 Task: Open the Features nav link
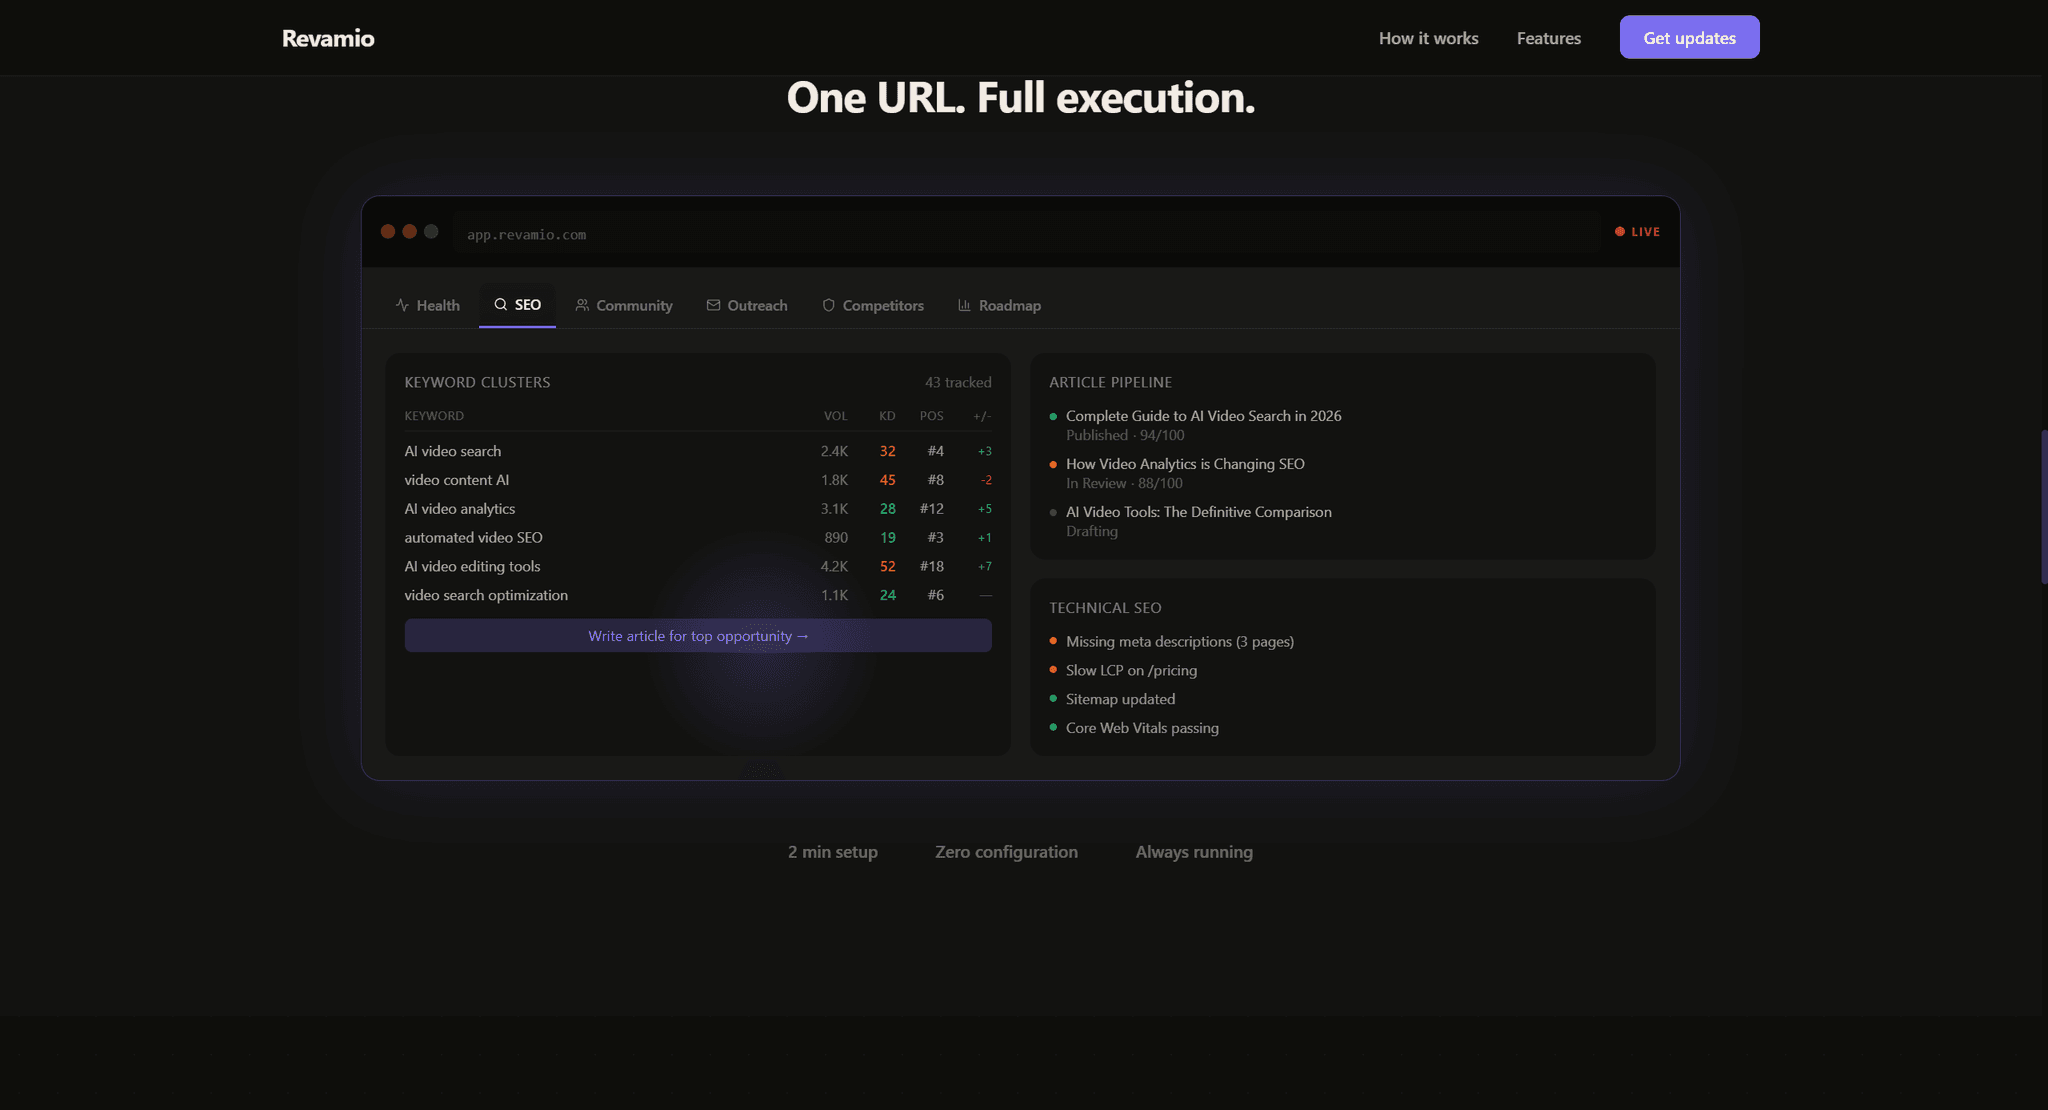tap(1548, 38)
